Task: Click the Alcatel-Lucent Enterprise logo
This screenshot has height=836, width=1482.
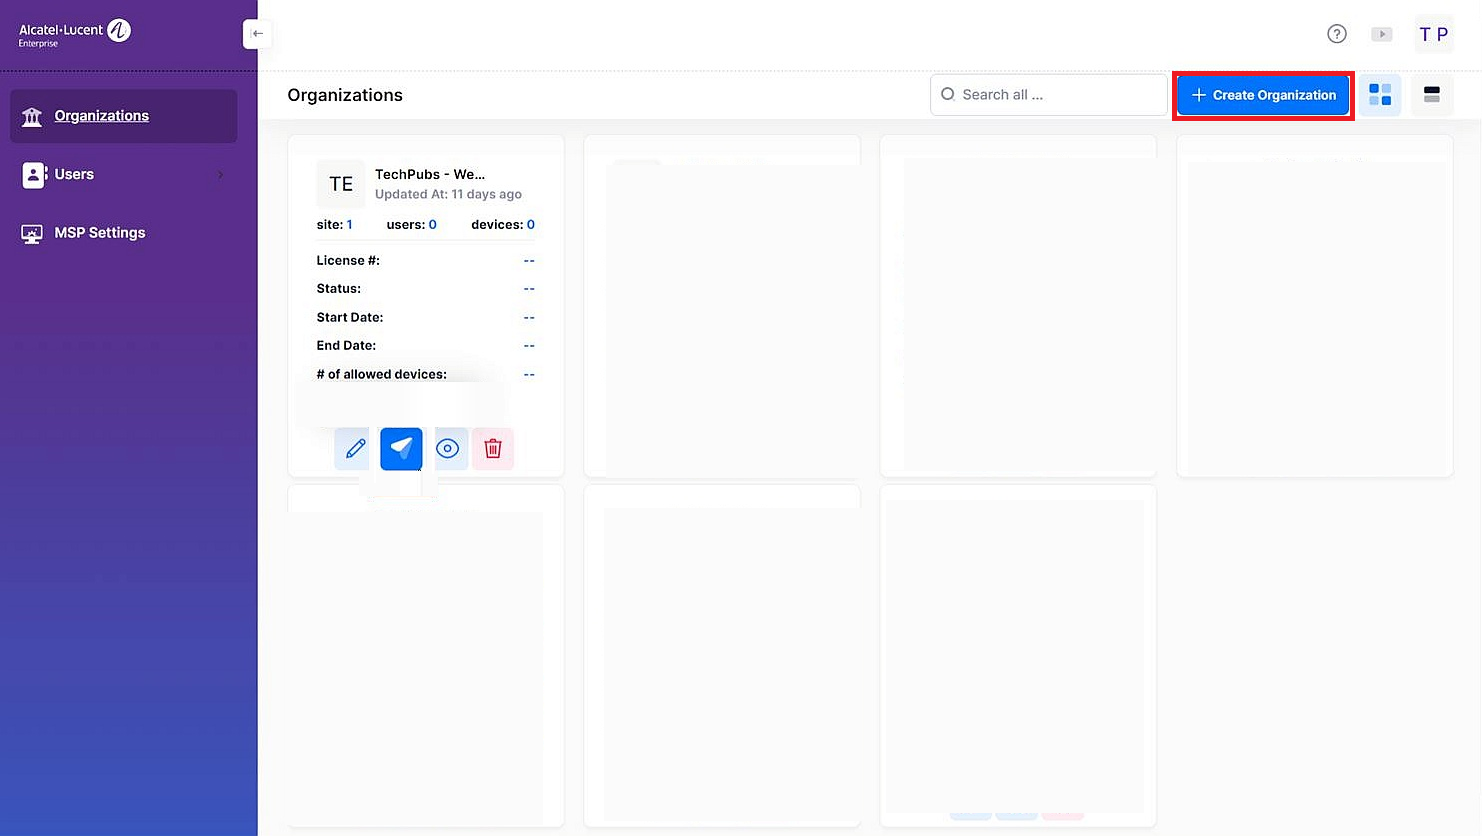Action: point(75,33)
